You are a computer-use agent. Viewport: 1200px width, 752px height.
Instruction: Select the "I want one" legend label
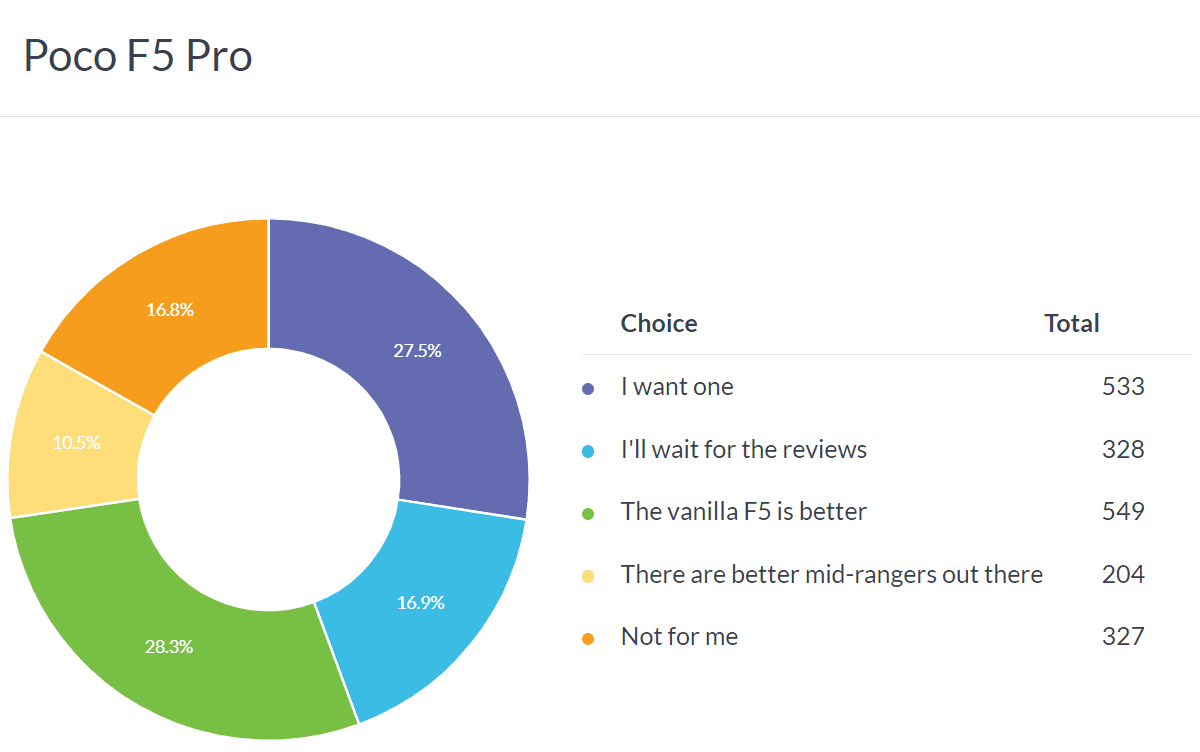click(x=677, y=387)
